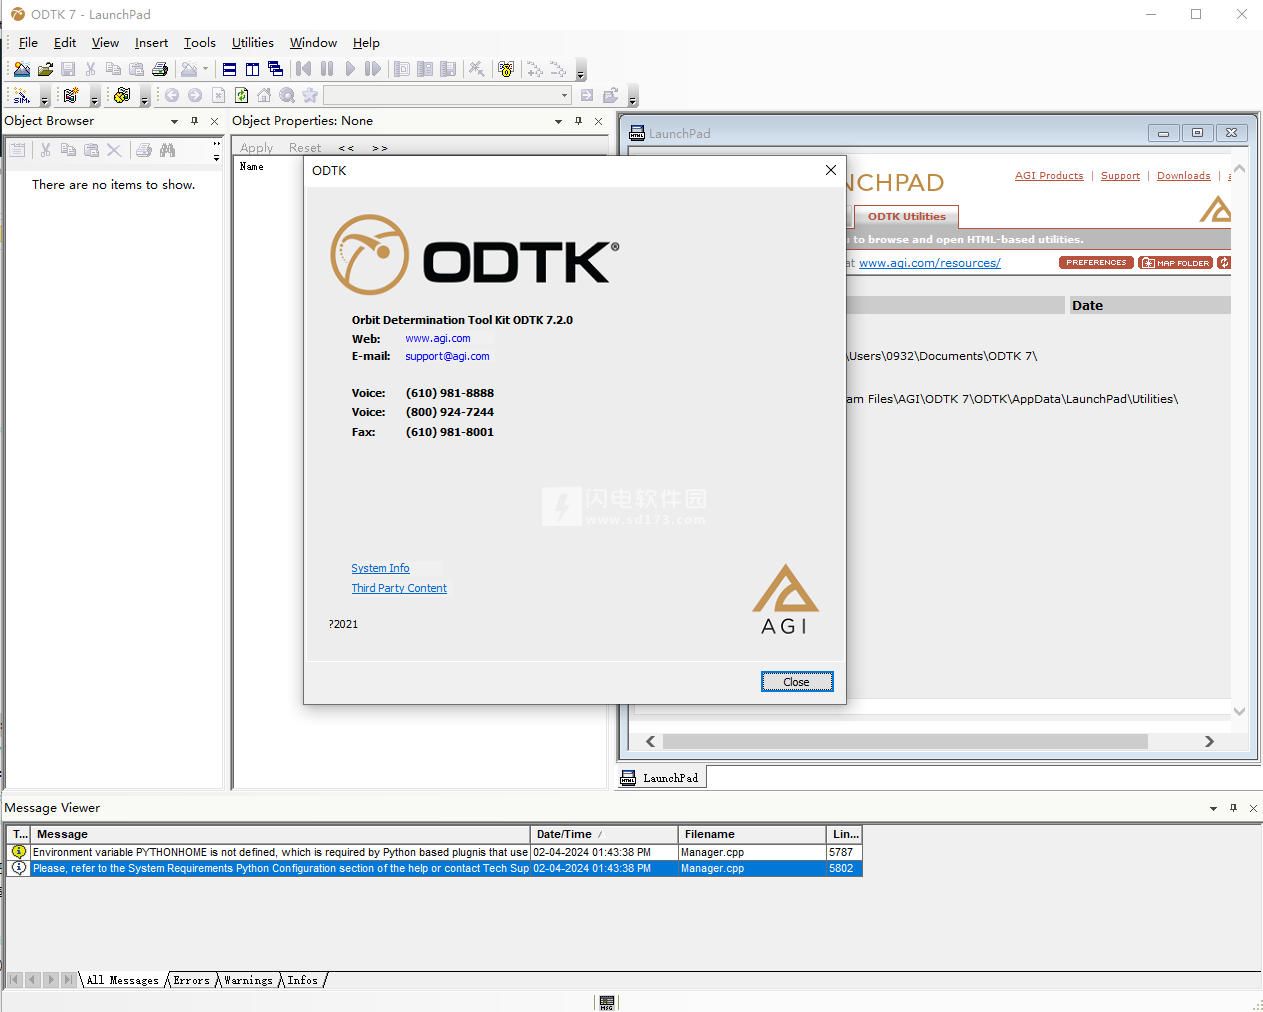Select the PYTHONHOME not defined message row
The height and width of the screenshot is (1012, 1263).
[x=434, y=852]
